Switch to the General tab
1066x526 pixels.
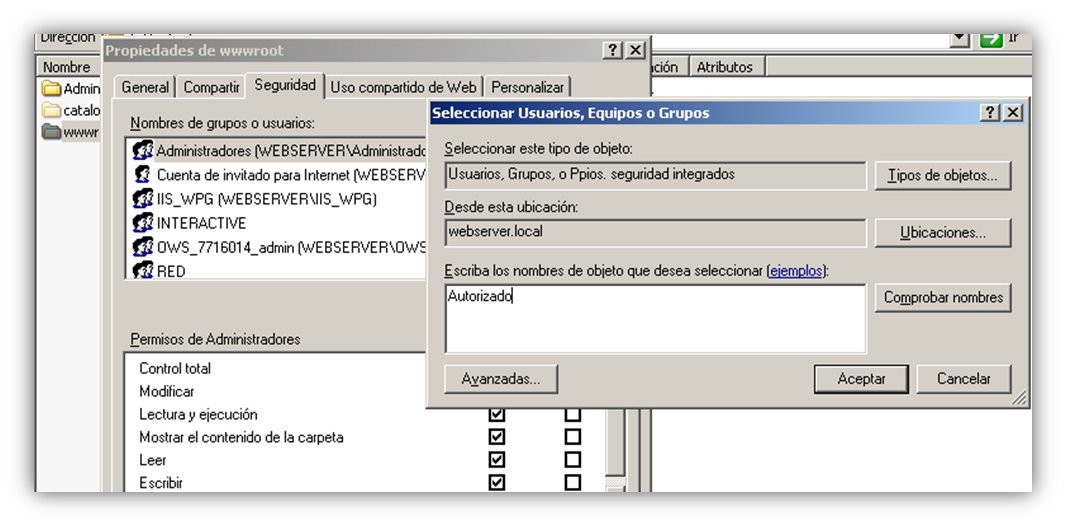(x=145, y=88)
